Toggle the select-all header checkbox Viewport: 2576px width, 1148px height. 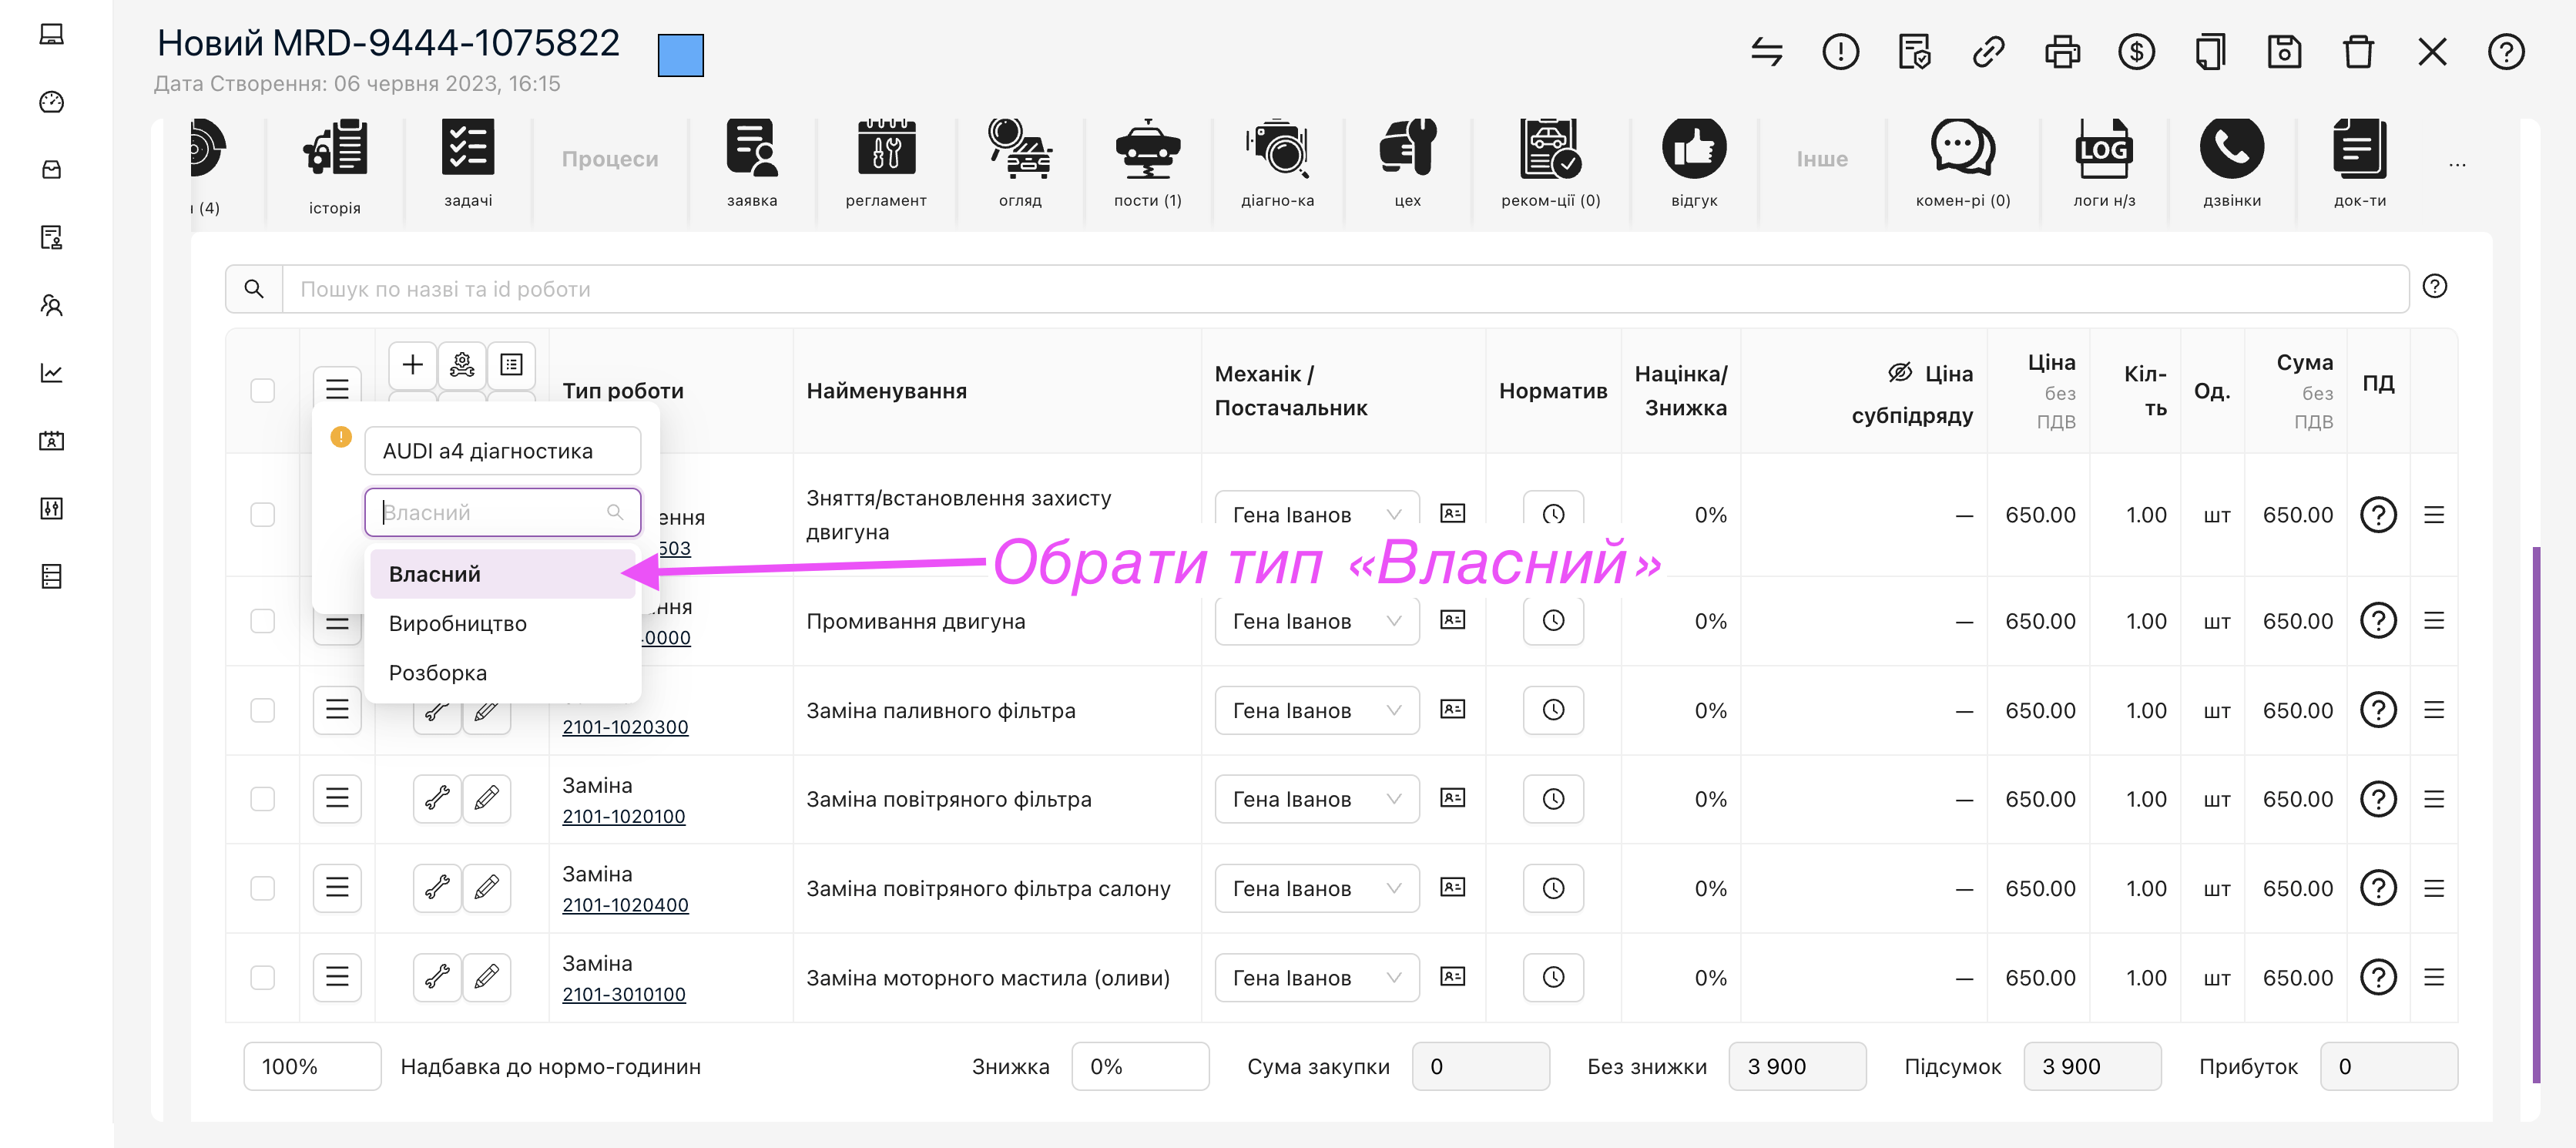(x=262, y=390)
